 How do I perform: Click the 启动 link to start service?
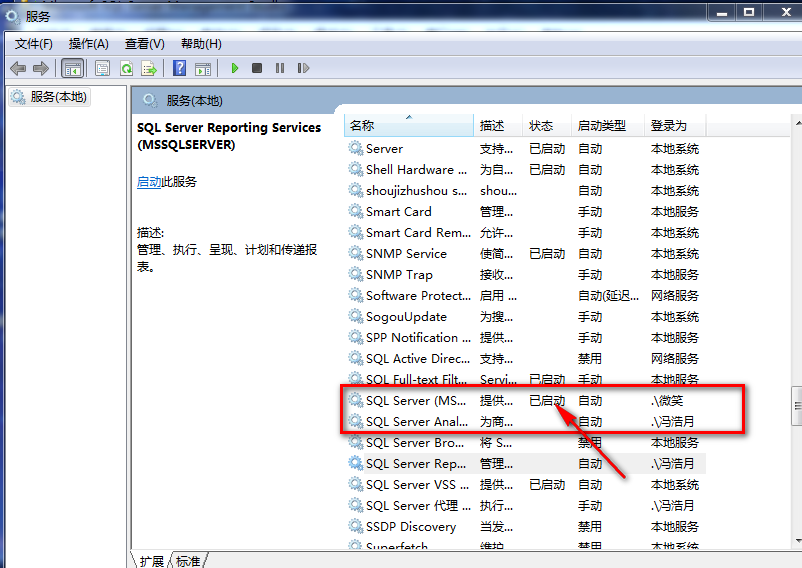point(148,182)
